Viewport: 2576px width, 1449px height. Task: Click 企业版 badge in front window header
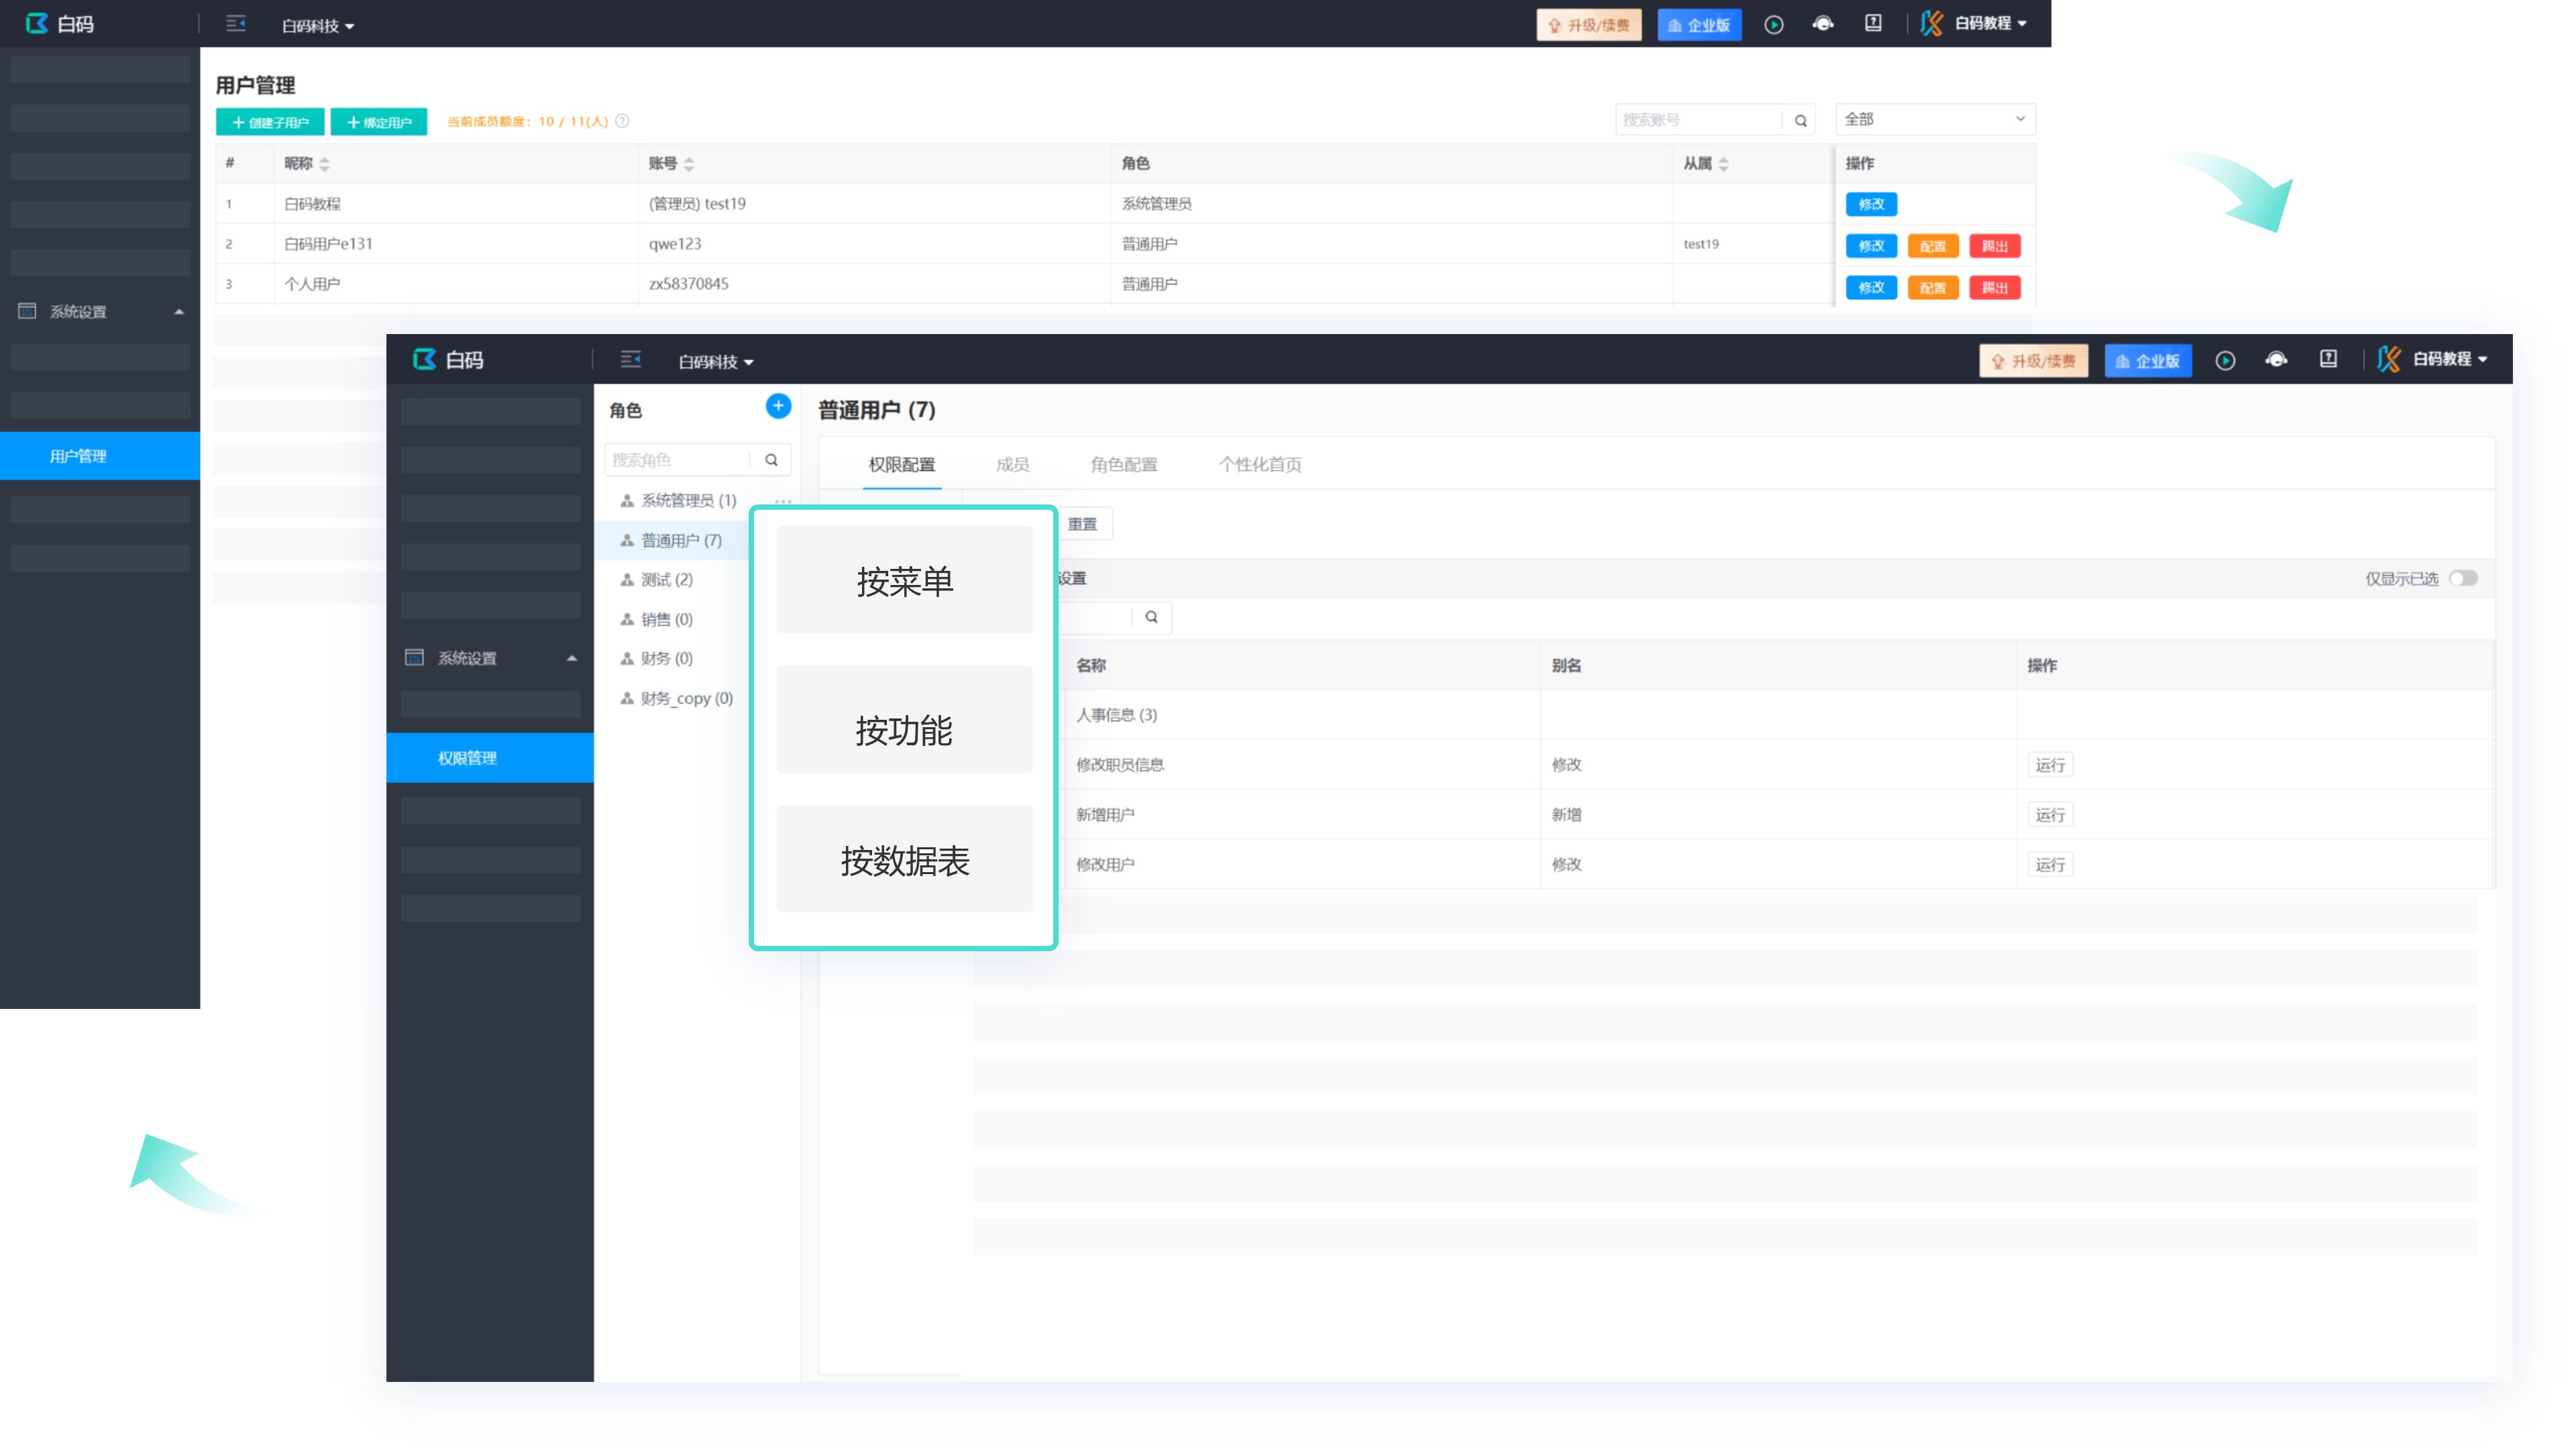pos(2148,361)
